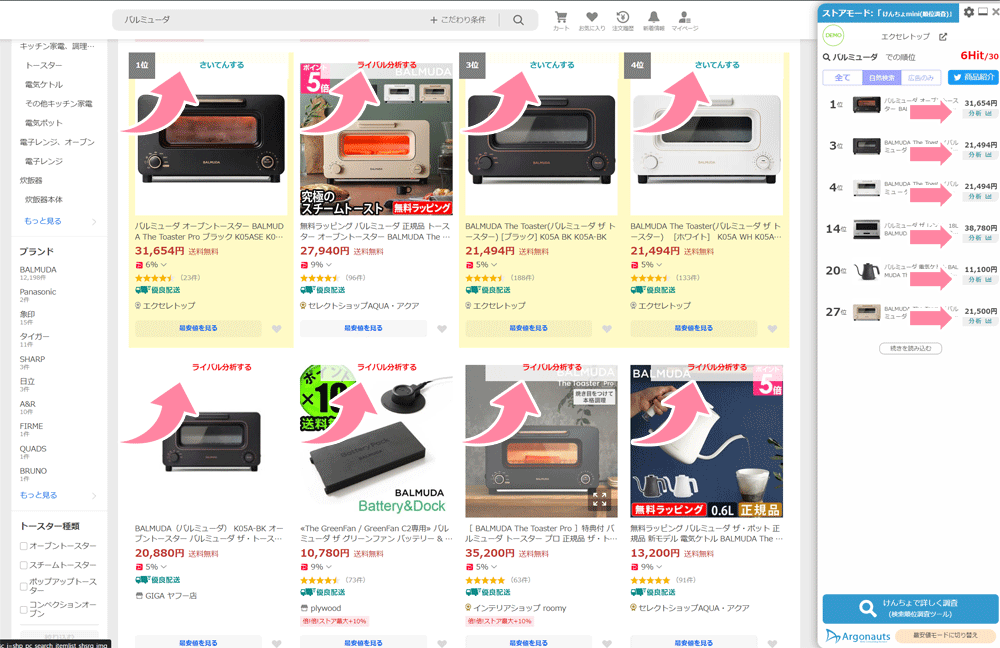Favorite the 21,494円 ブラック toaster via heart

click(607, 329)
